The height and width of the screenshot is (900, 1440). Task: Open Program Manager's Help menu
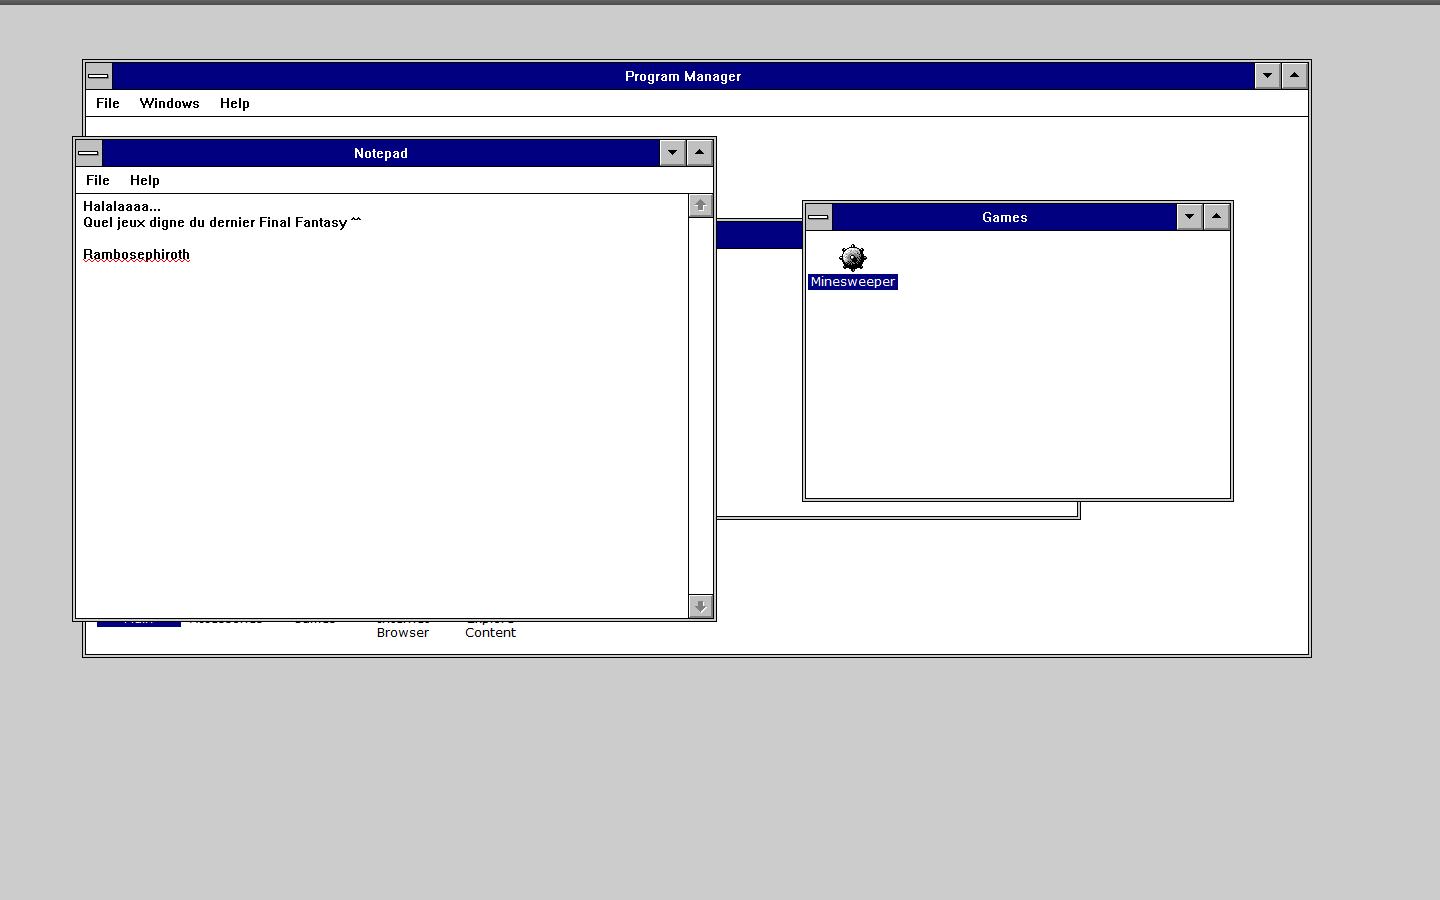[234, 103]
